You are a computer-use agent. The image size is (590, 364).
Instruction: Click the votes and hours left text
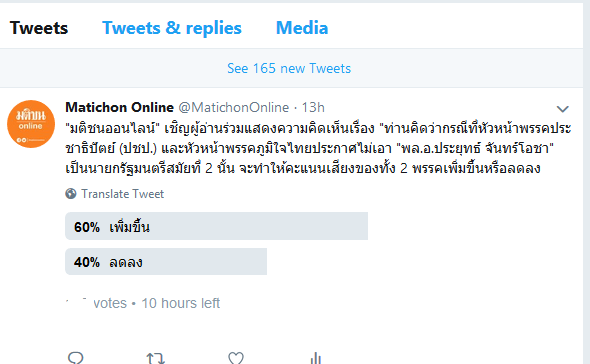click(143, 303)
